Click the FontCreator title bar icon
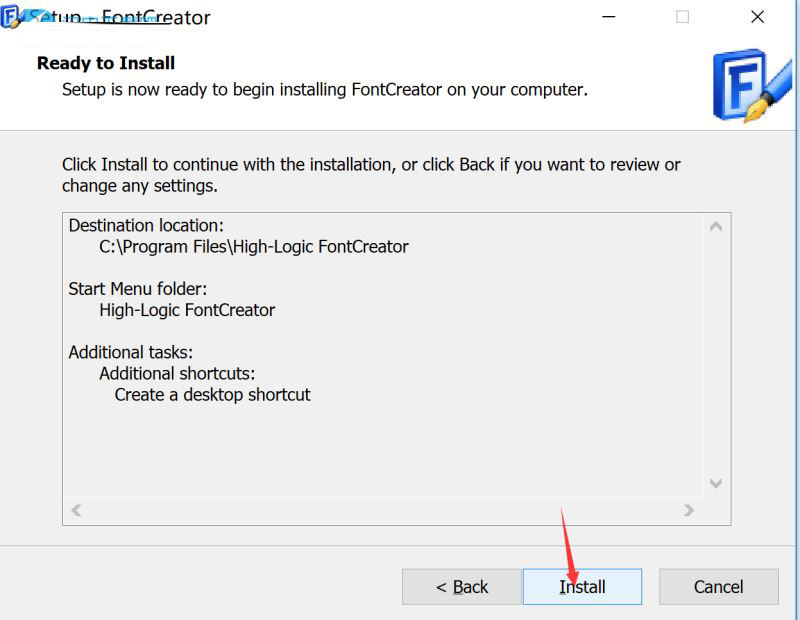 pyautogui.click(x=10, y=16)
